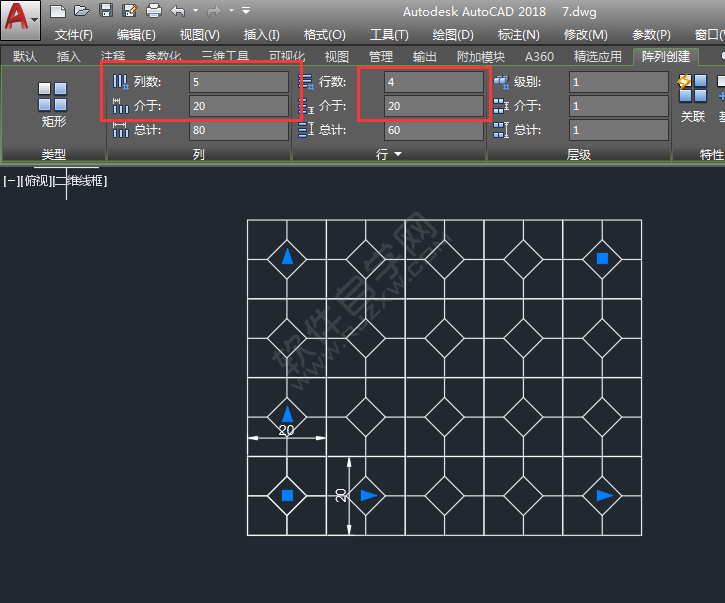Image resolution: width=725 pixels, height=603 pixels.
Task: Switch to the 视图 ribbon tab
Action: 337,56
